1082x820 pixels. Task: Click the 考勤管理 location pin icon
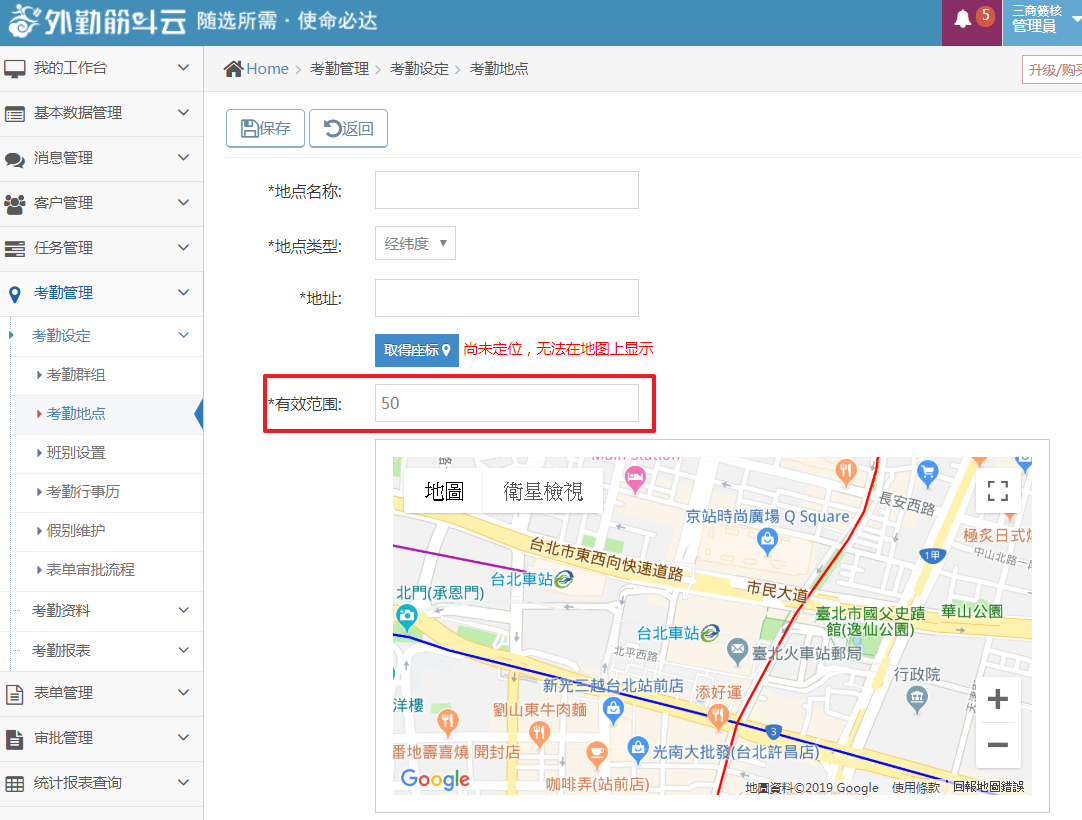point(14,294)
